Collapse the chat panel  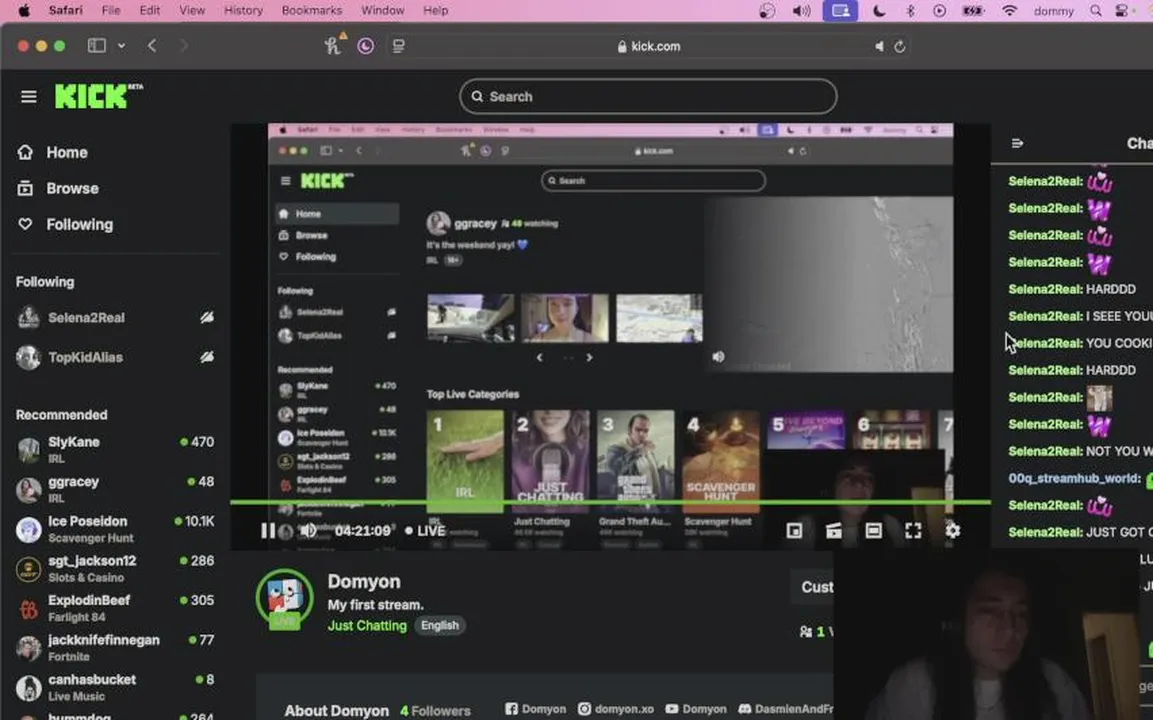pyautogui.click(x=1017, y=143)
